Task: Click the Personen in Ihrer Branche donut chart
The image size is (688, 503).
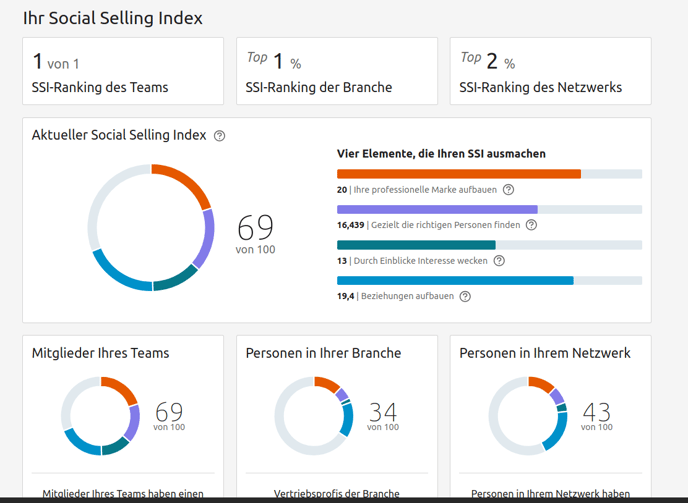Action: [314, 416]
